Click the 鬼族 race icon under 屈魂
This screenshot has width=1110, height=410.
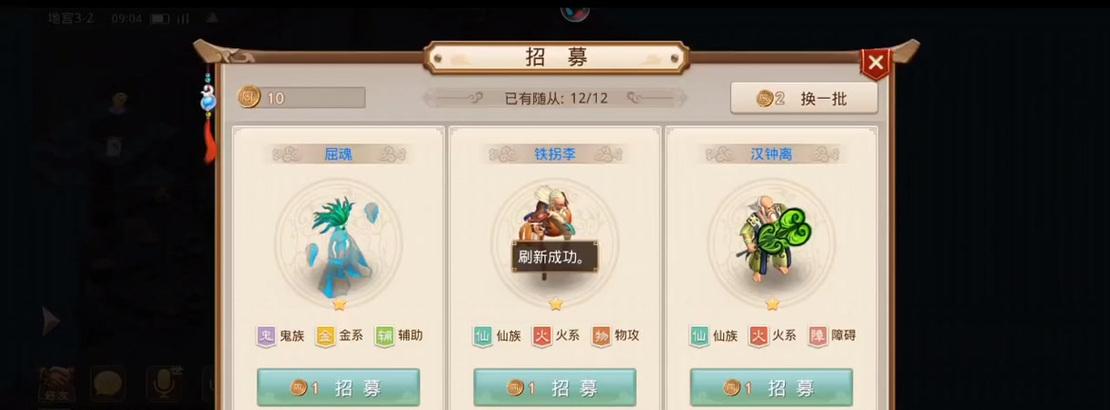tap(265, 336)
